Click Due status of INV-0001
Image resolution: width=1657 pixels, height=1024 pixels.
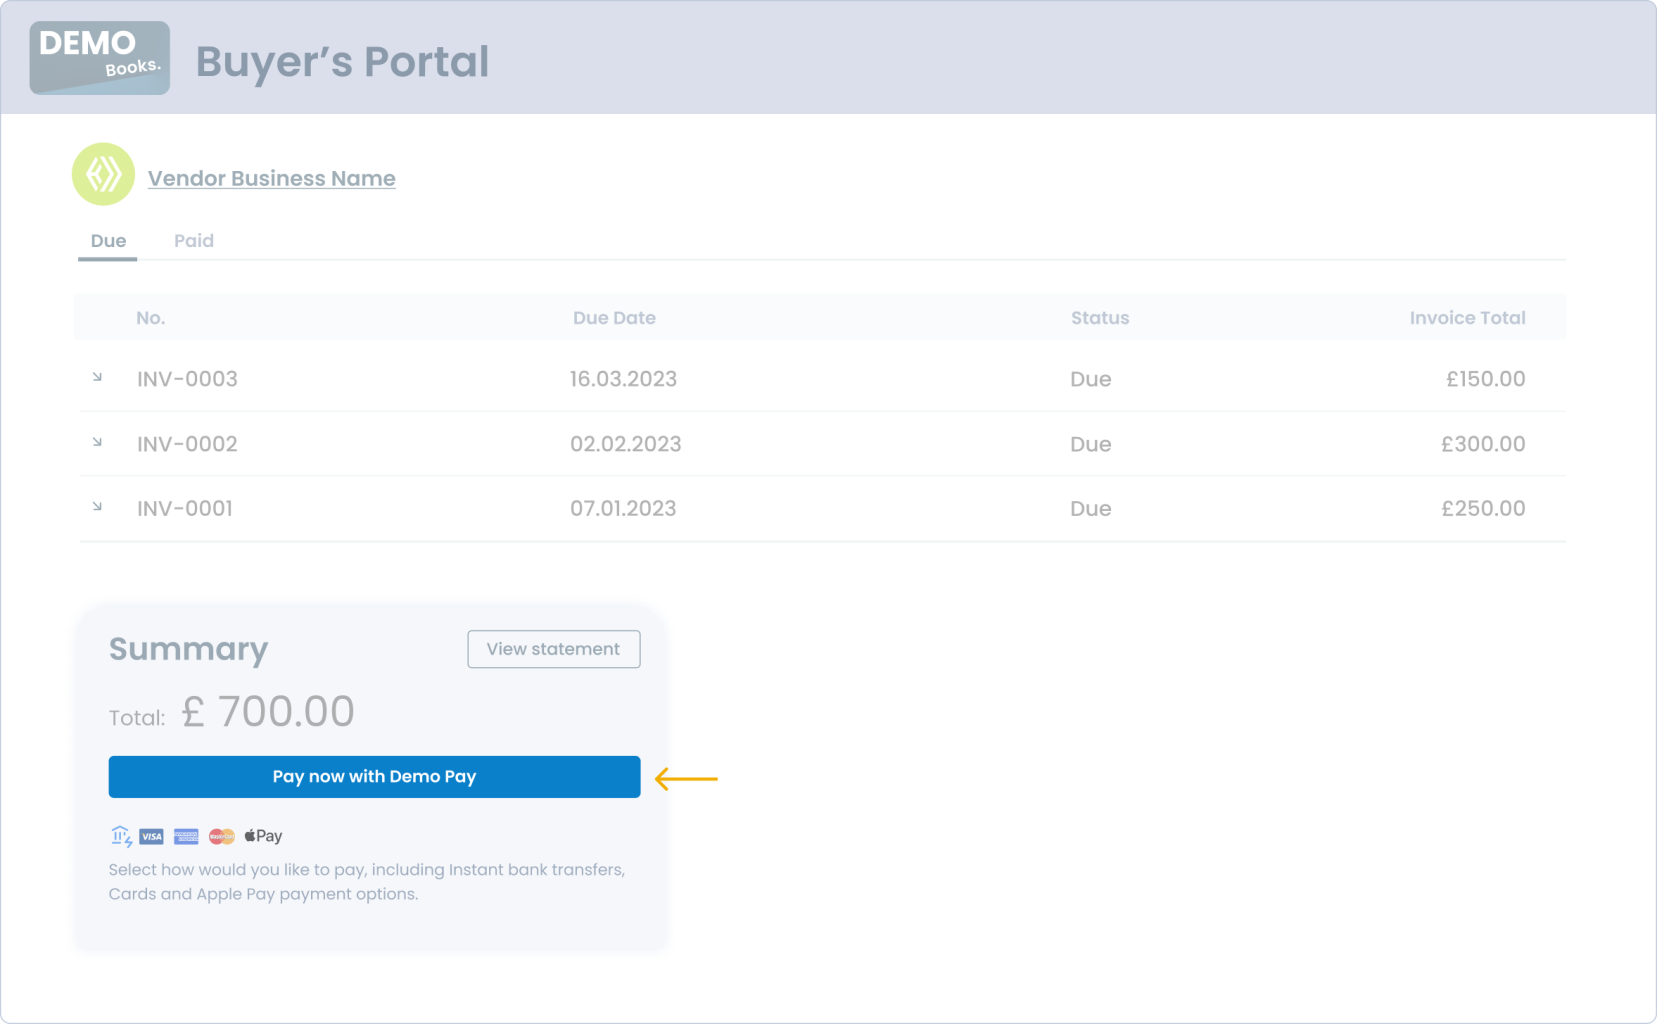tap(1090, 508)
